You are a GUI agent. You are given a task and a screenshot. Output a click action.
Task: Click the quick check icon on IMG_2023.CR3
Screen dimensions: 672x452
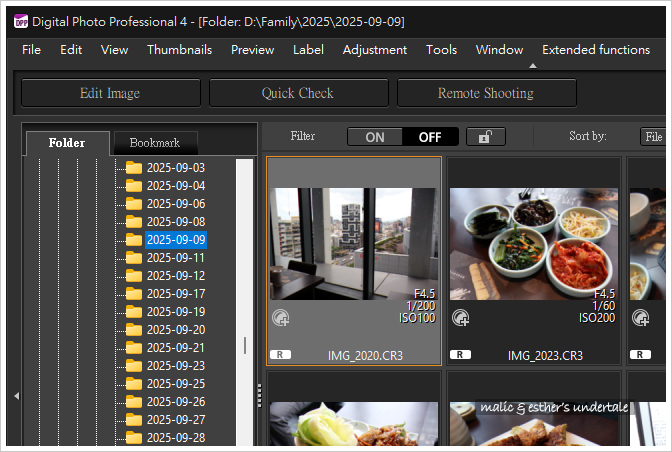461,318
